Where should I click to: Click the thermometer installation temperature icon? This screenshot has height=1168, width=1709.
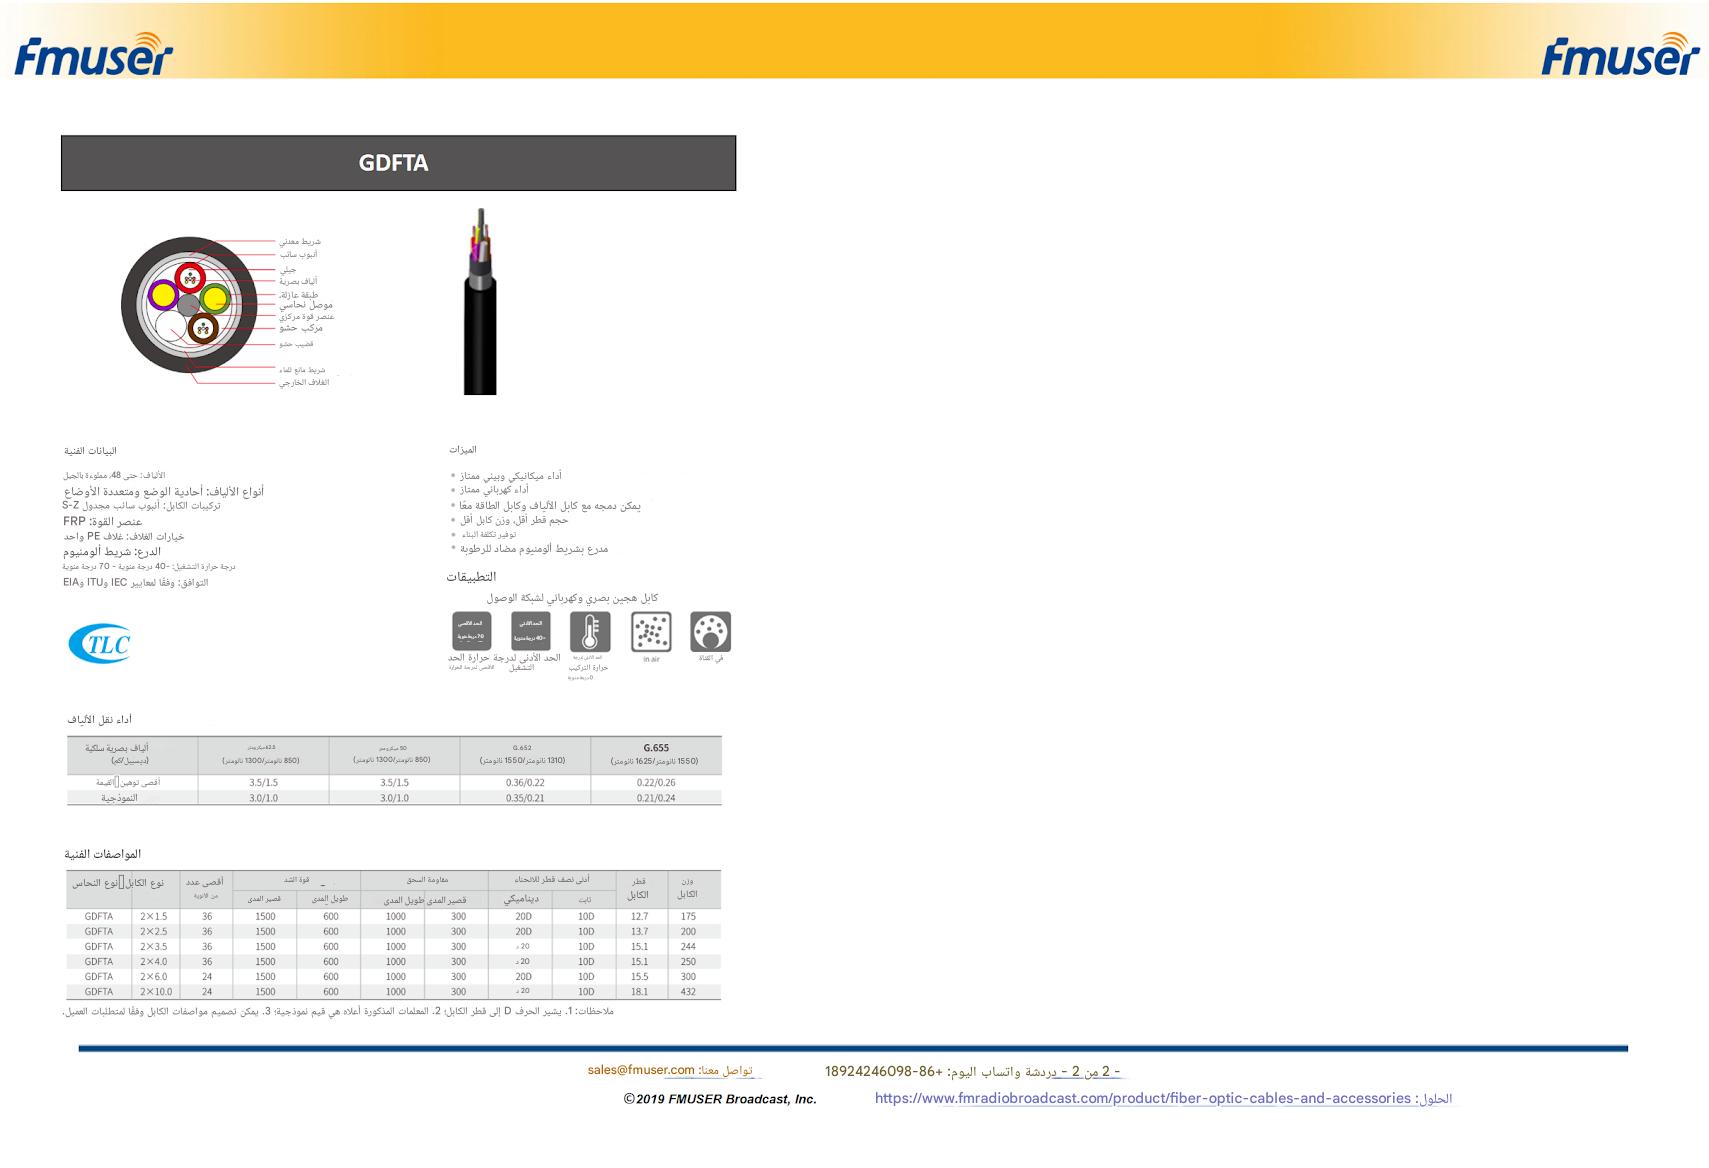click(x=590, y=631)
